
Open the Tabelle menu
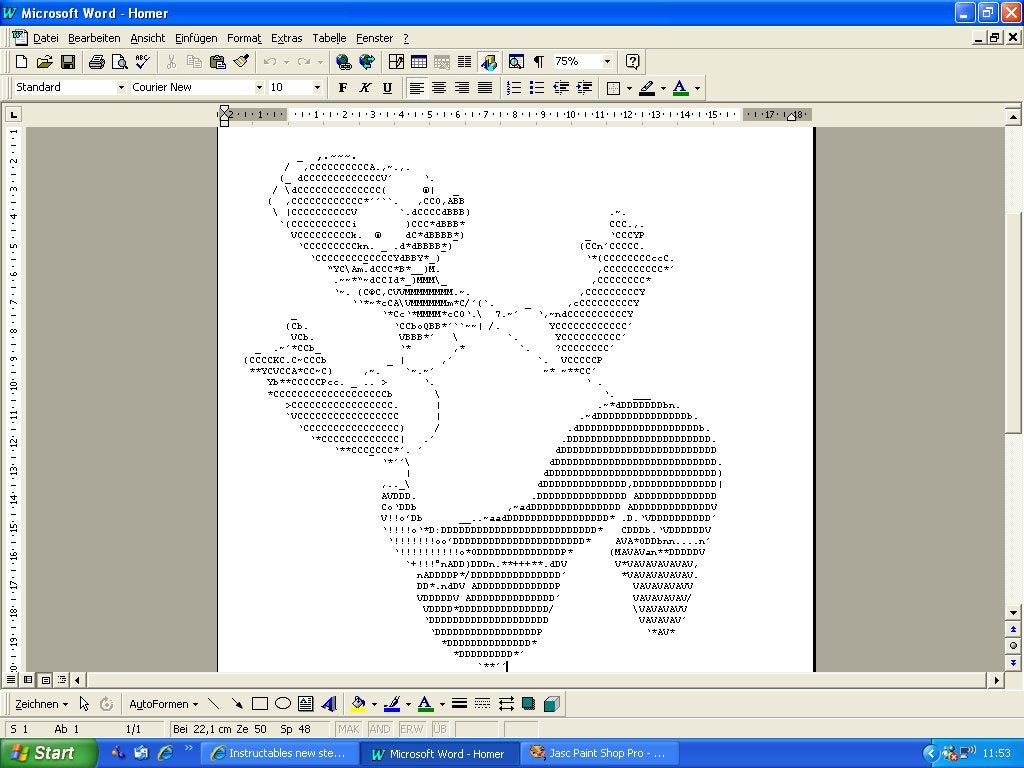(329, 38)
